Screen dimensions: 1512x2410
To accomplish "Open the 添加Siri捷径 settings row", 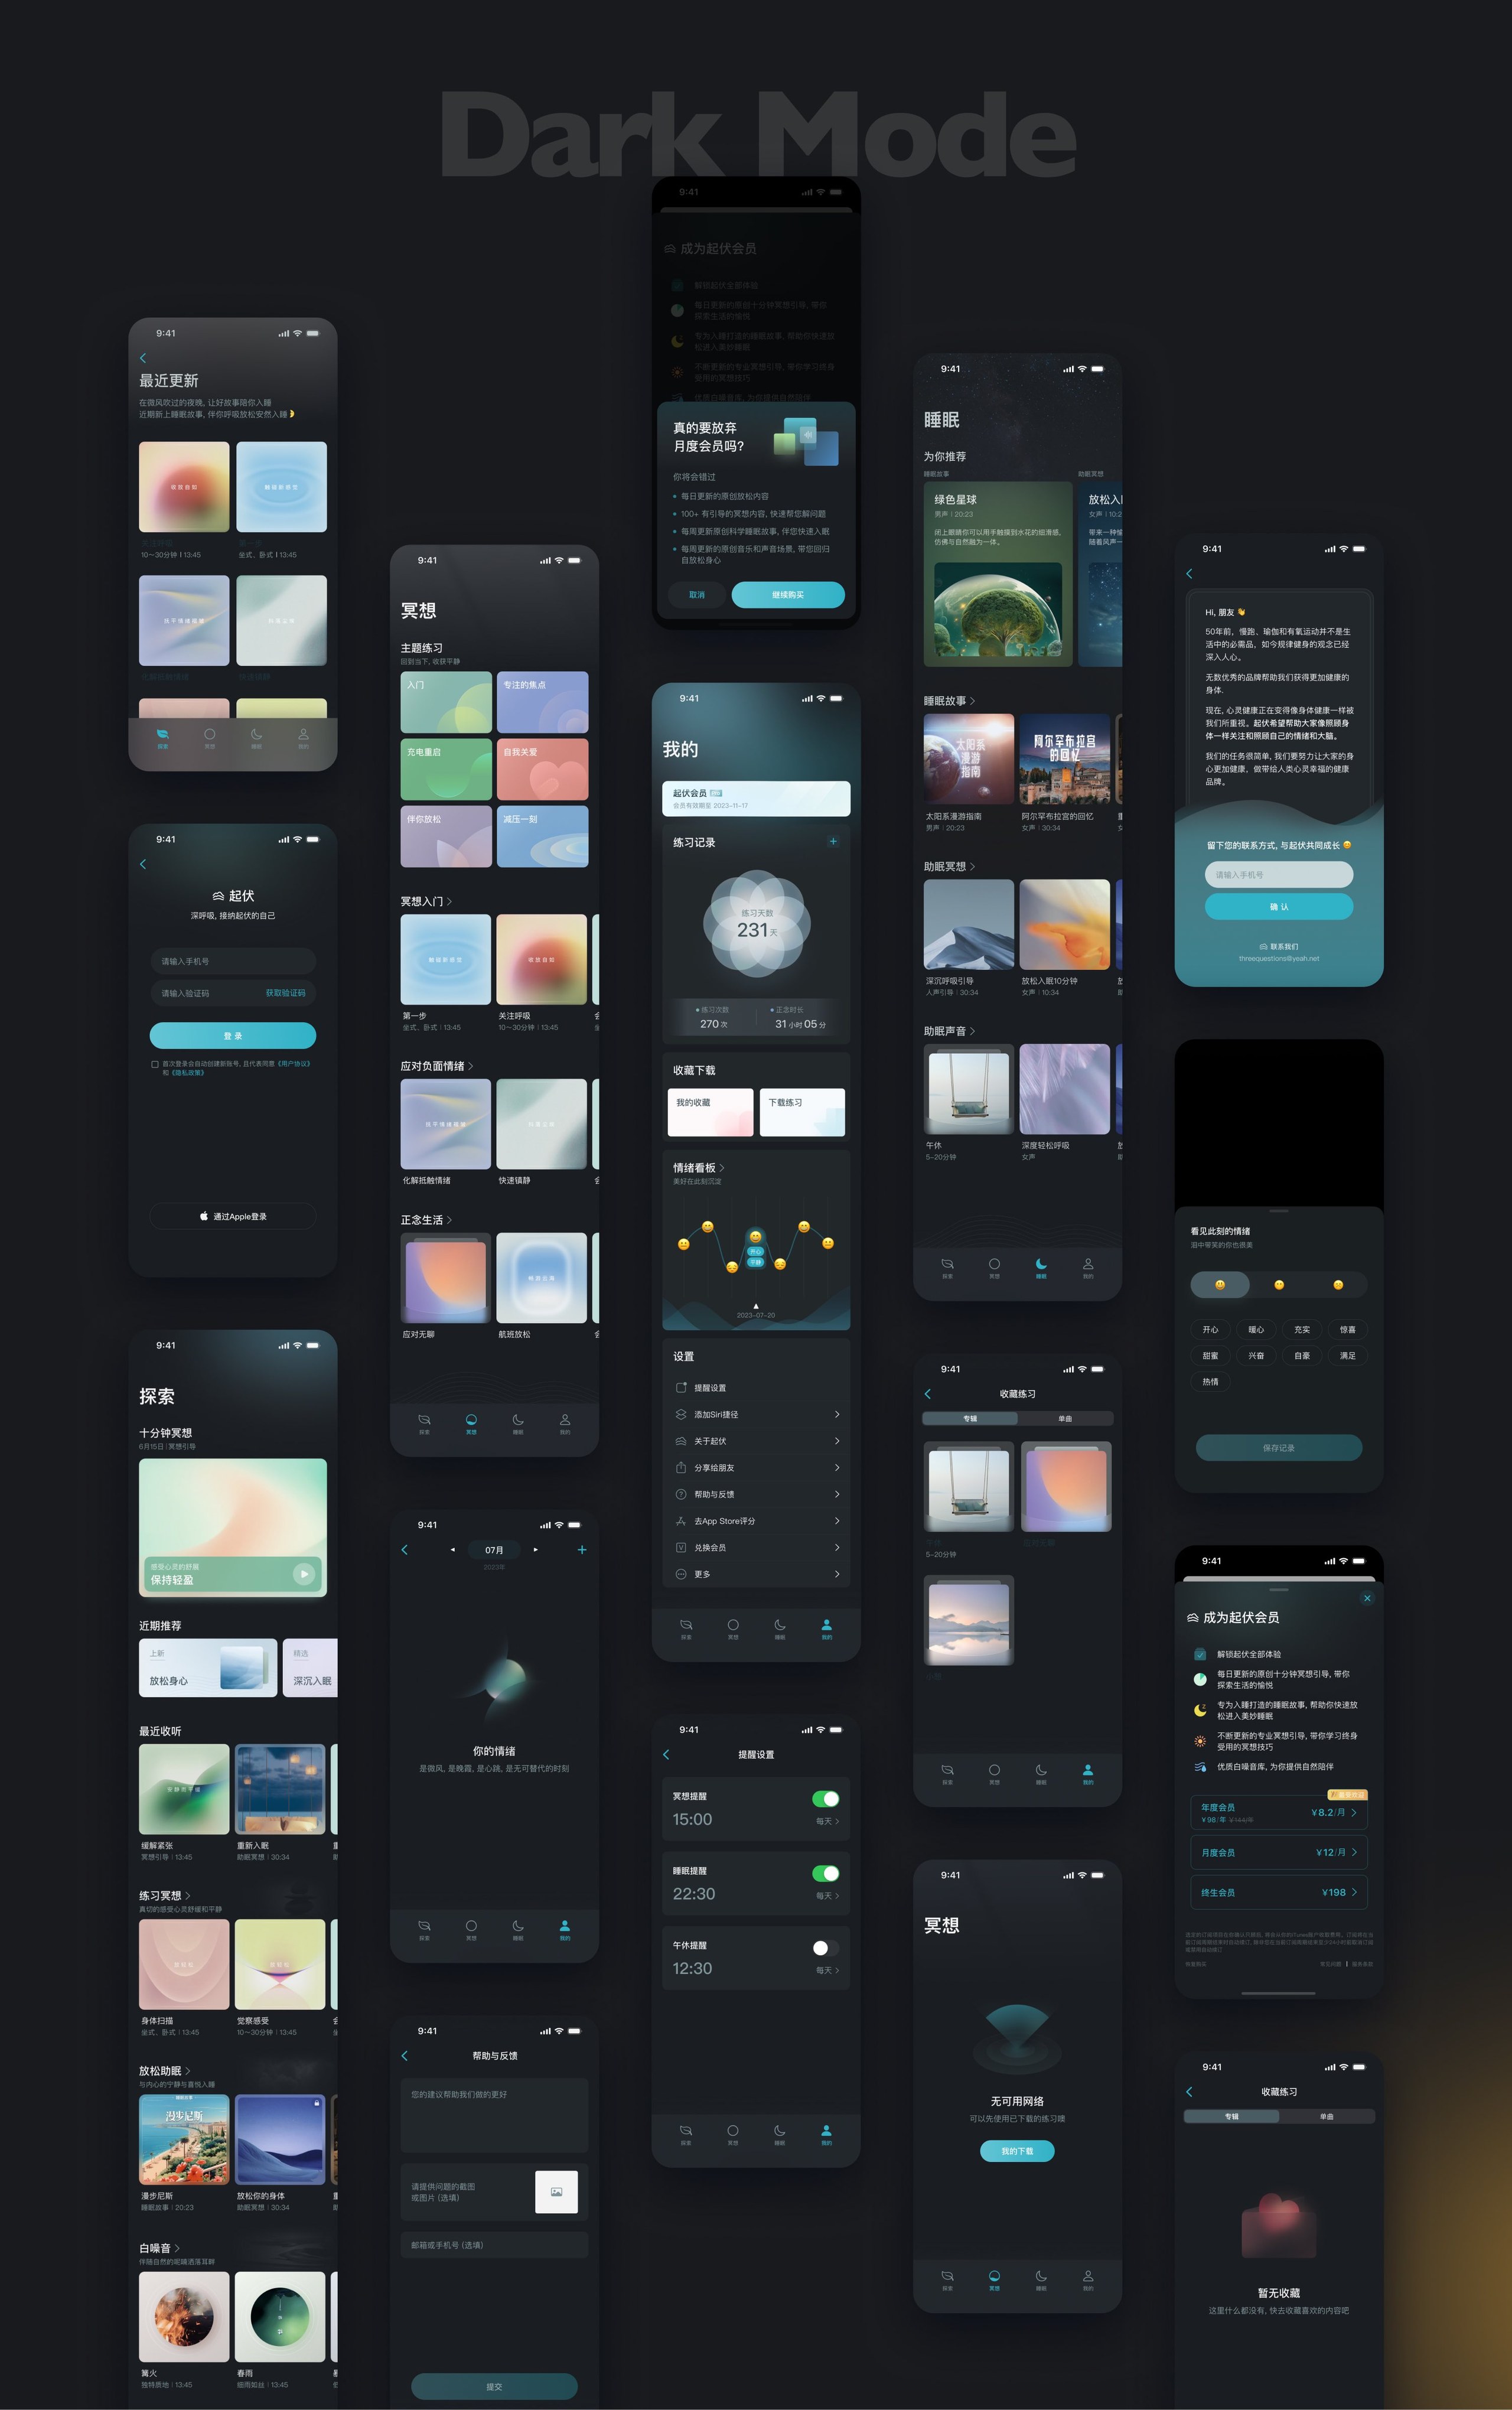I will pos(756,1414).
